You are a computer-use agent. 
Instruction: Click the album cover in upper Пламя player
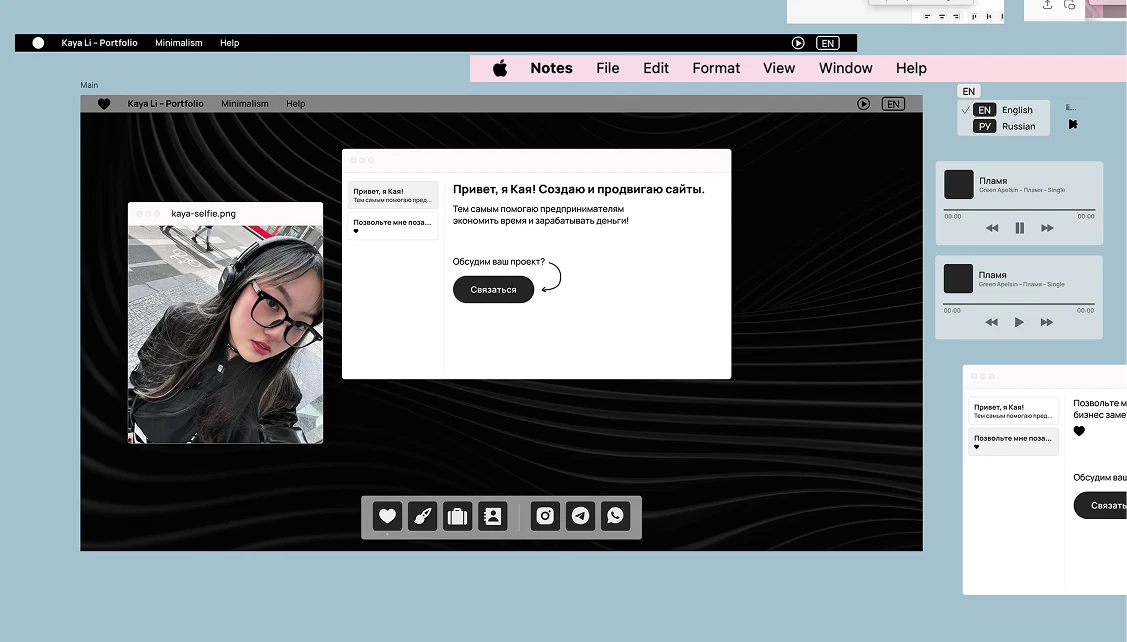coord(958,184)
